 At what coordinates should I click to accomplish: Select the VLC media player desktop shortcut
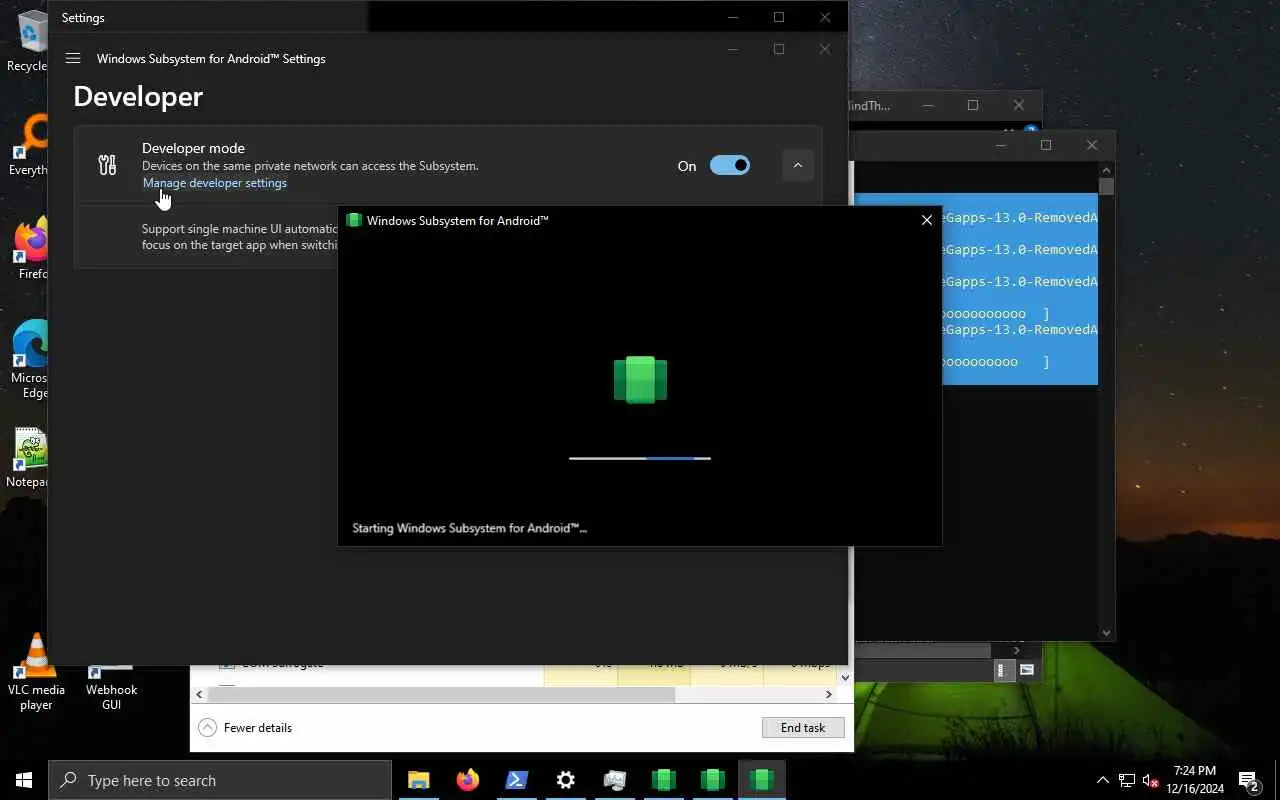36,672
